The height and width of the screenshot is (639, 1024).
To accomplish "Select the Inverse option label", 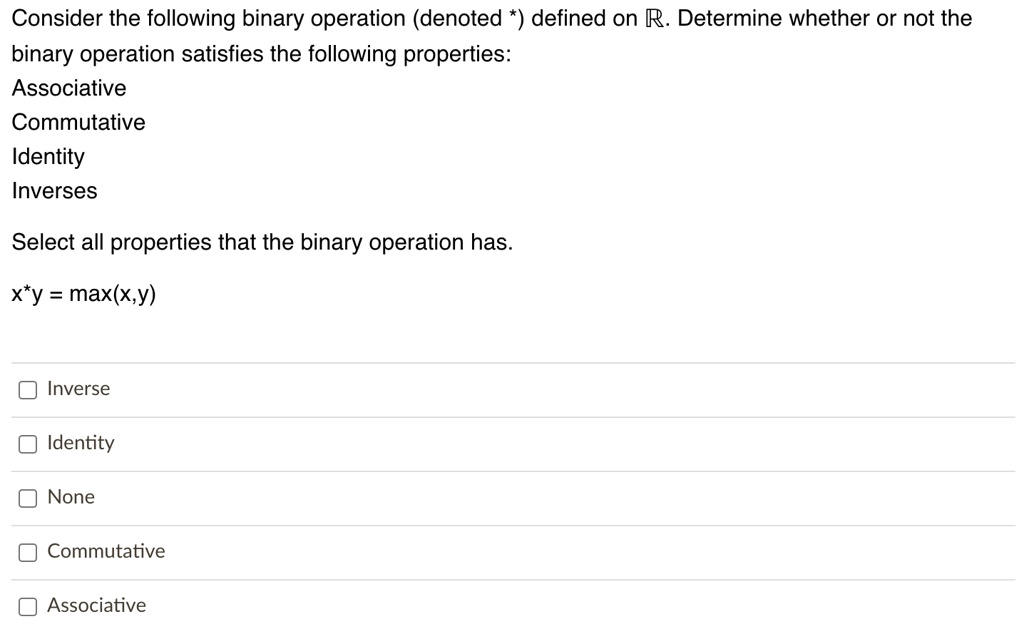I will pyautogui.click(x=78, y=389).
